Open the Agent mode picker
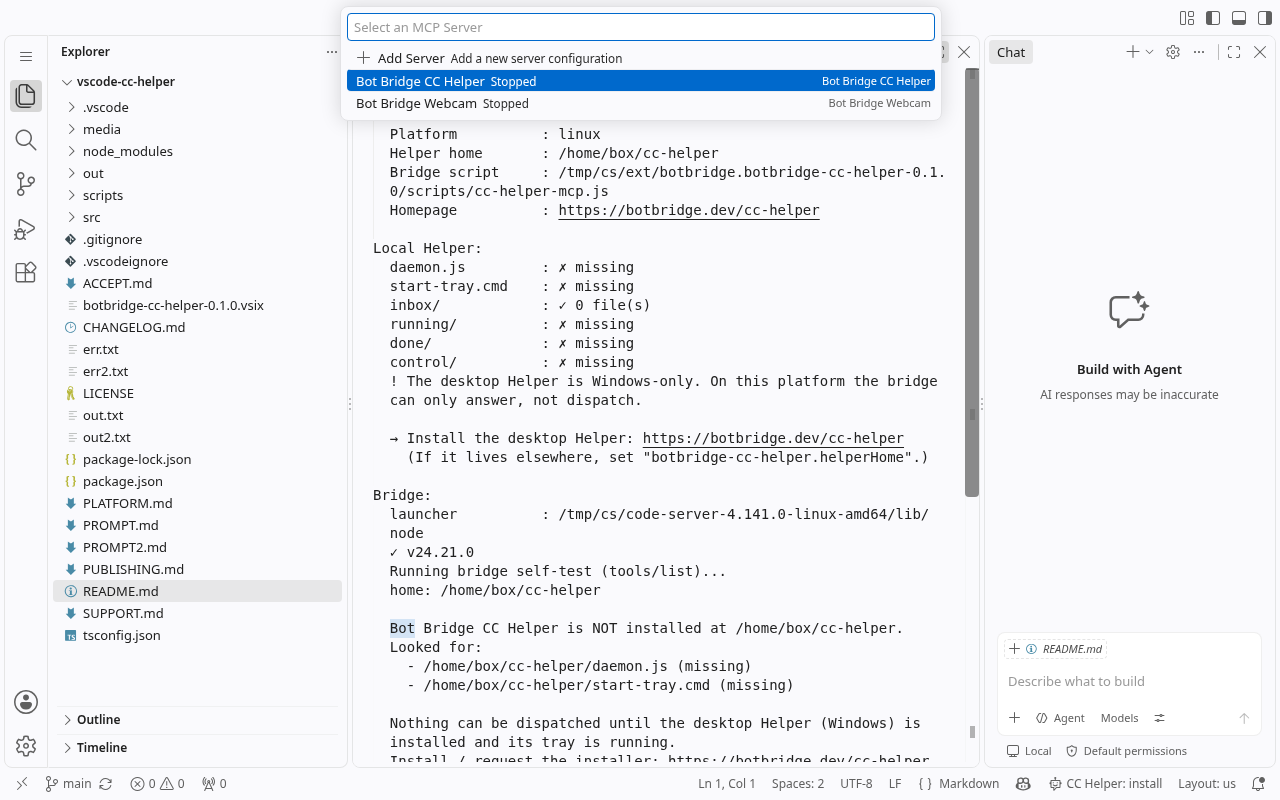The height and width of the screenshot is (800, 1280). click(x=1060, y=718)
